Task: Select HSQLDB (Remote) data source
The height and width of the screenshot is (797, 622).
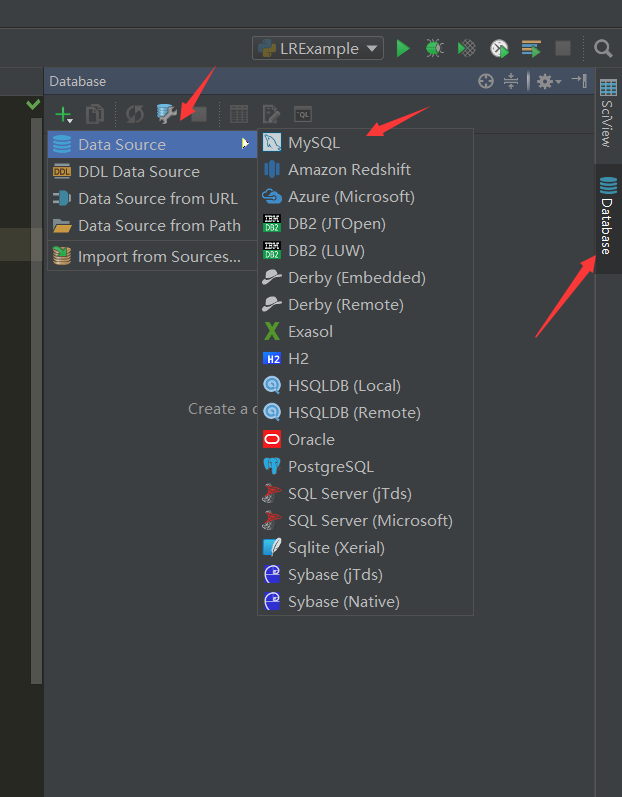Action: pyautogui.click(x=365, y=413)
